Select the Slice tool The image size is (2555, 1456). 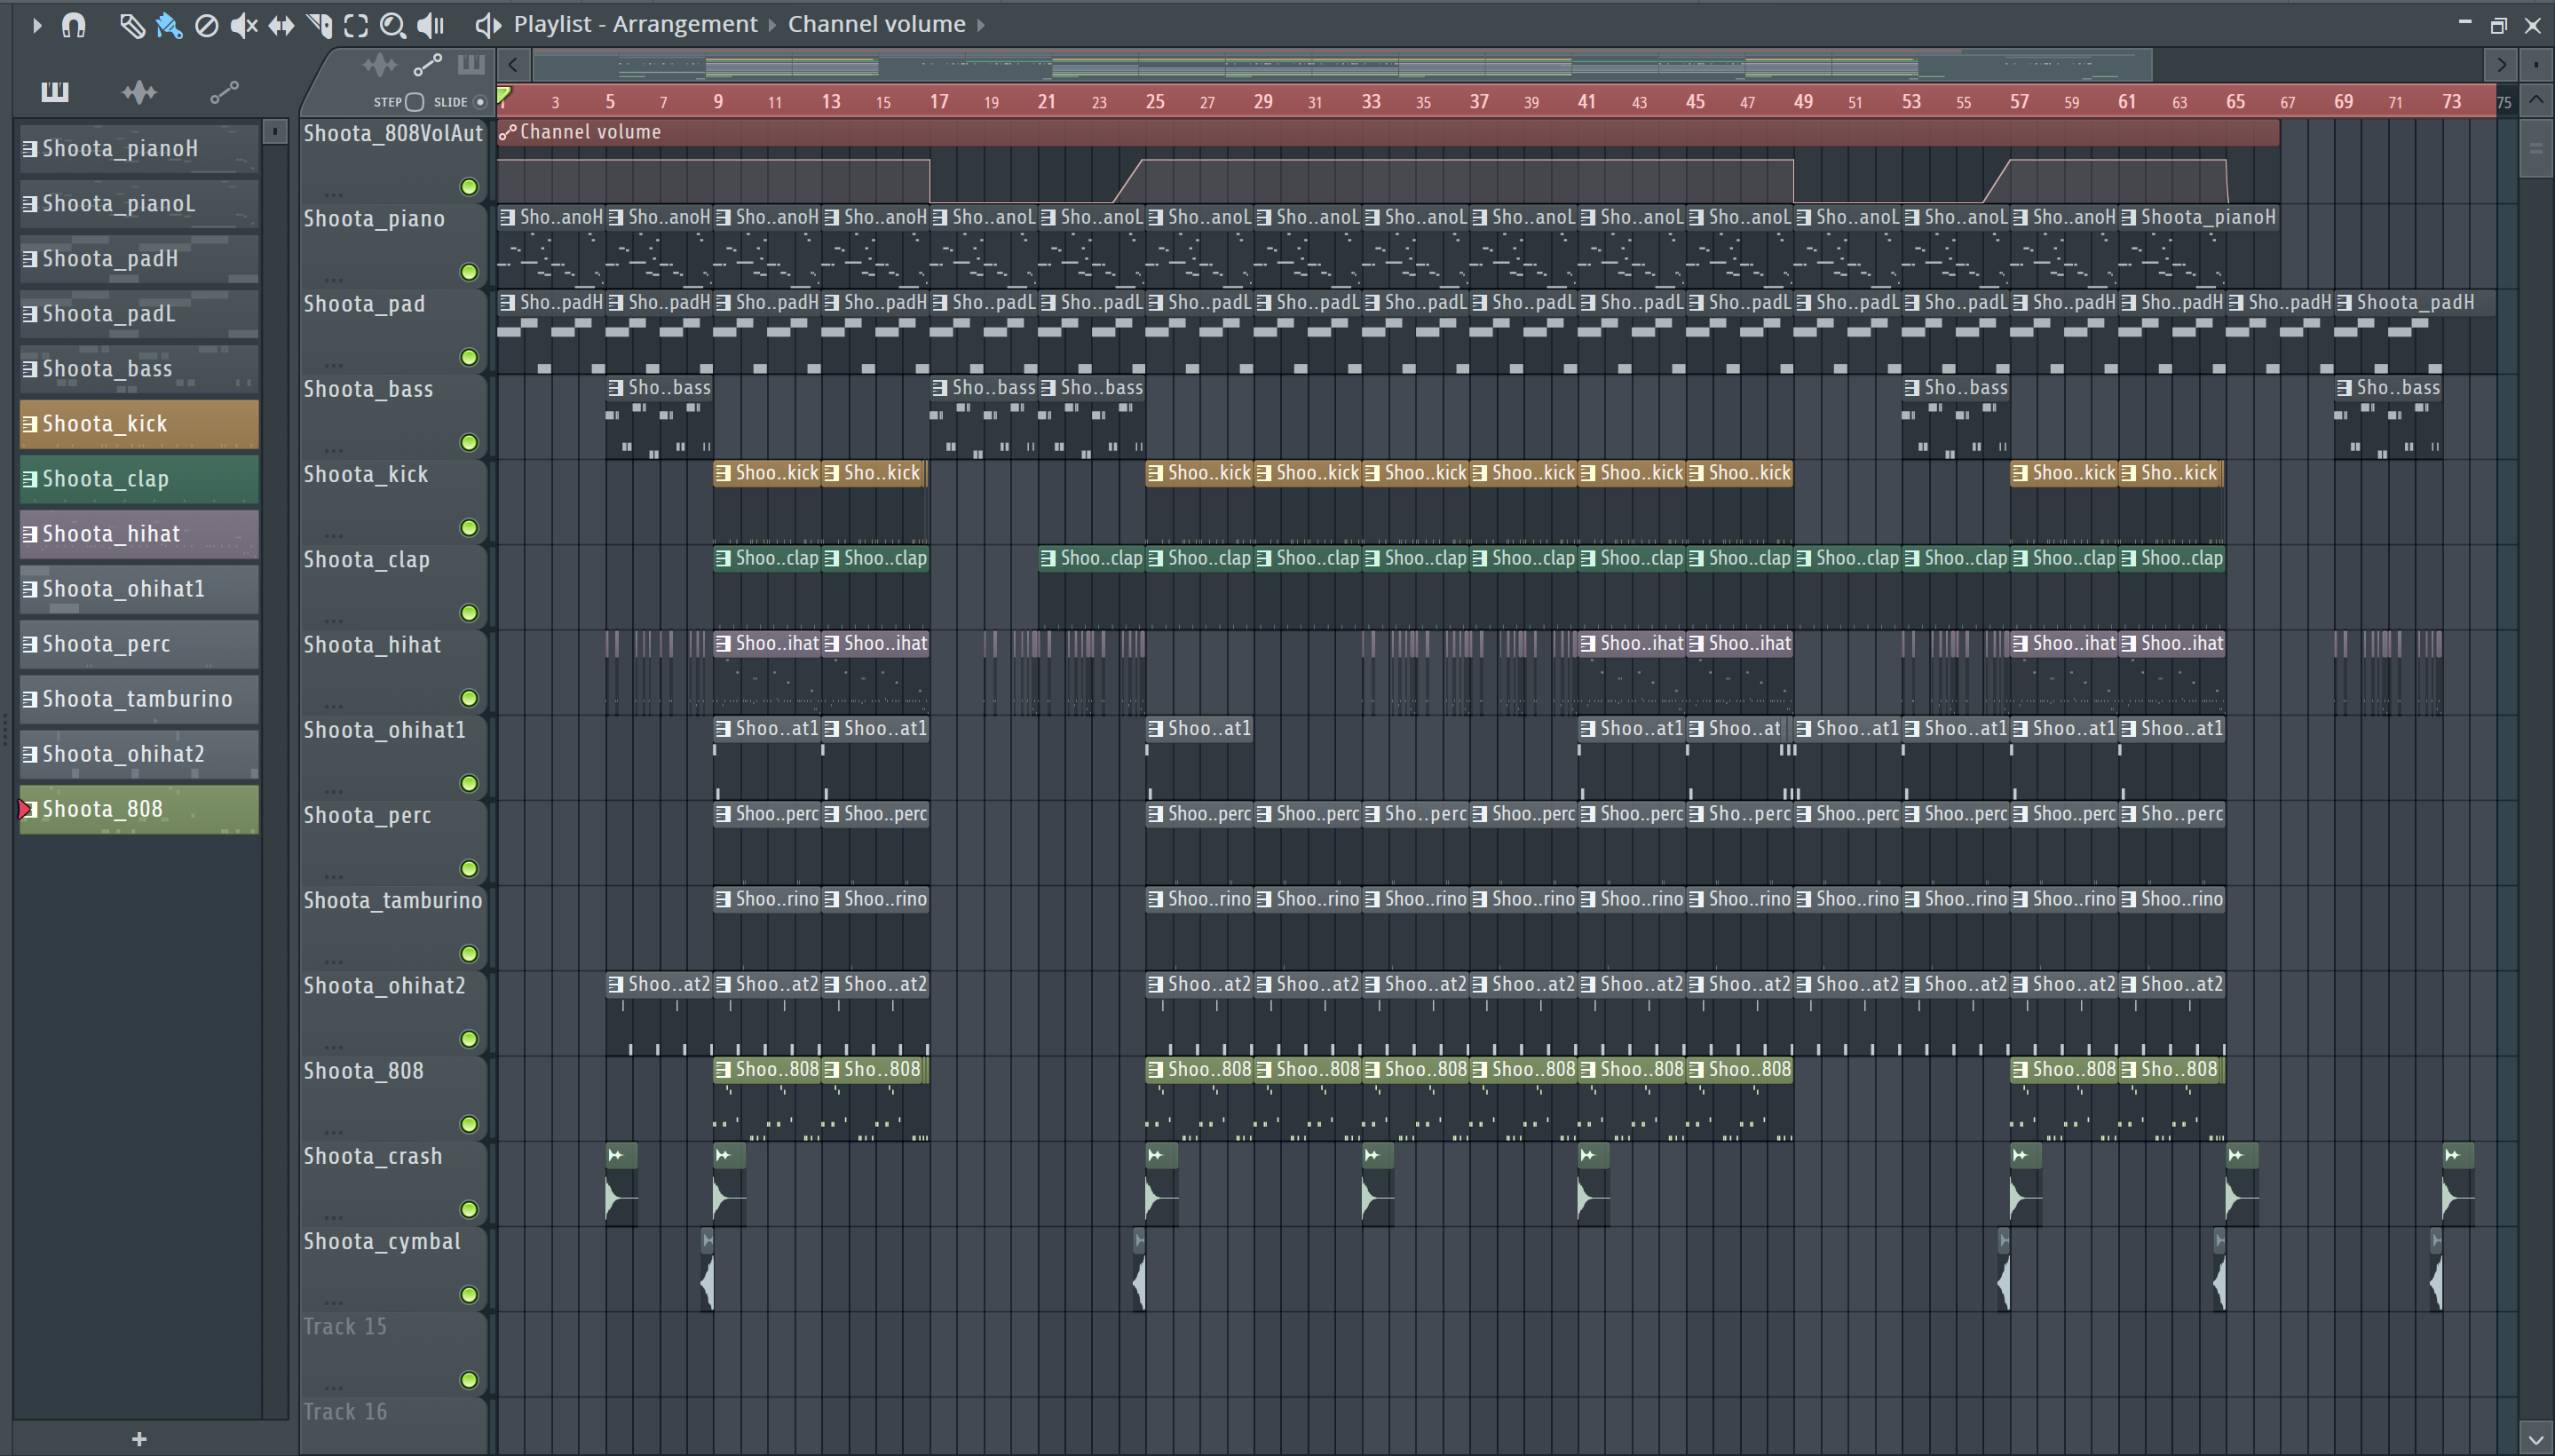click(319, 25)
